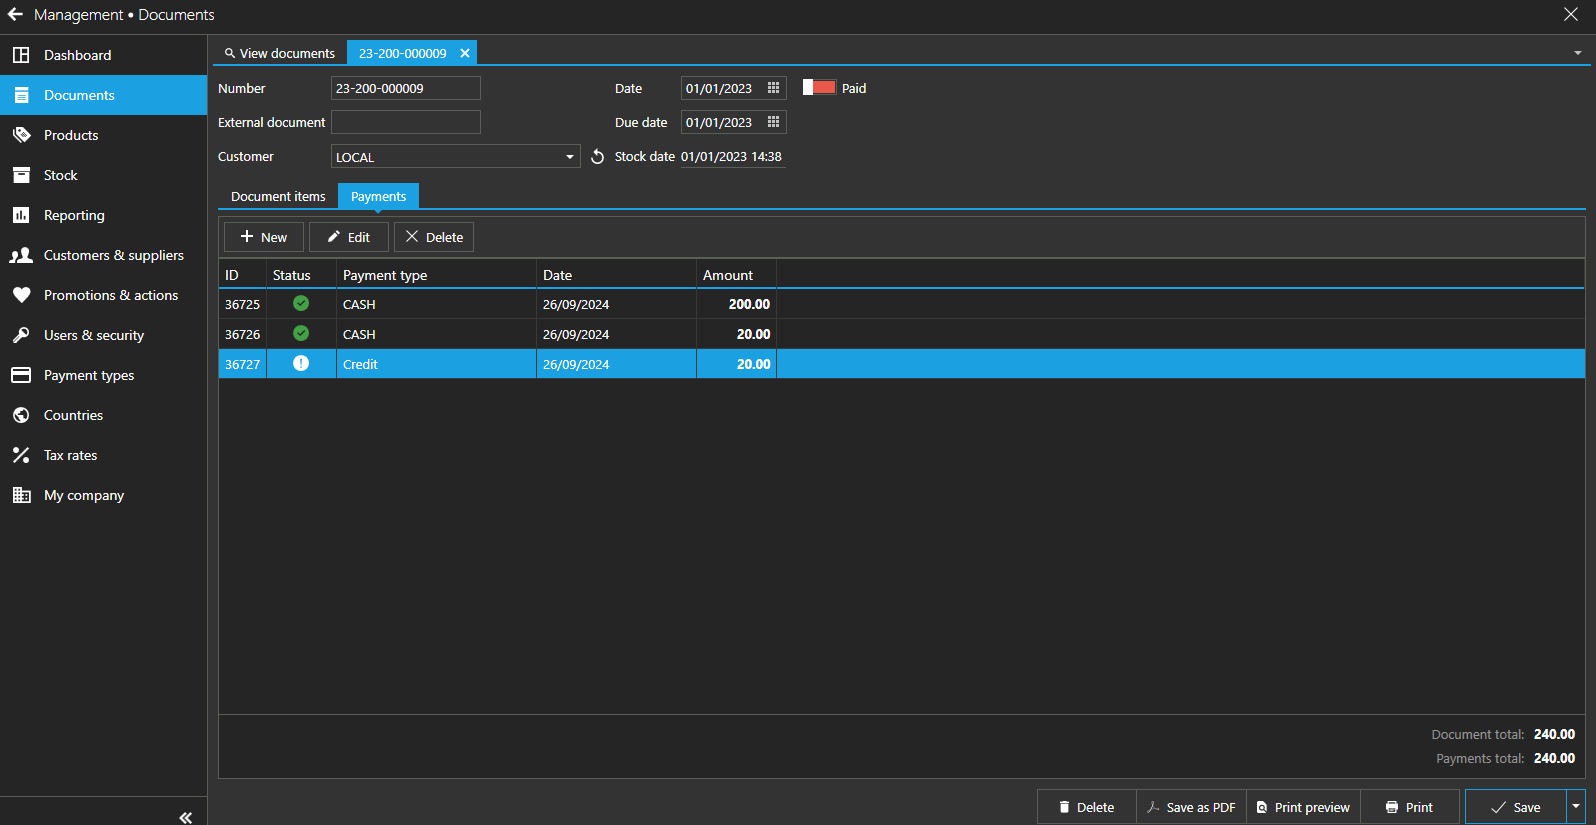Open the Reporting chart icon

21,215
